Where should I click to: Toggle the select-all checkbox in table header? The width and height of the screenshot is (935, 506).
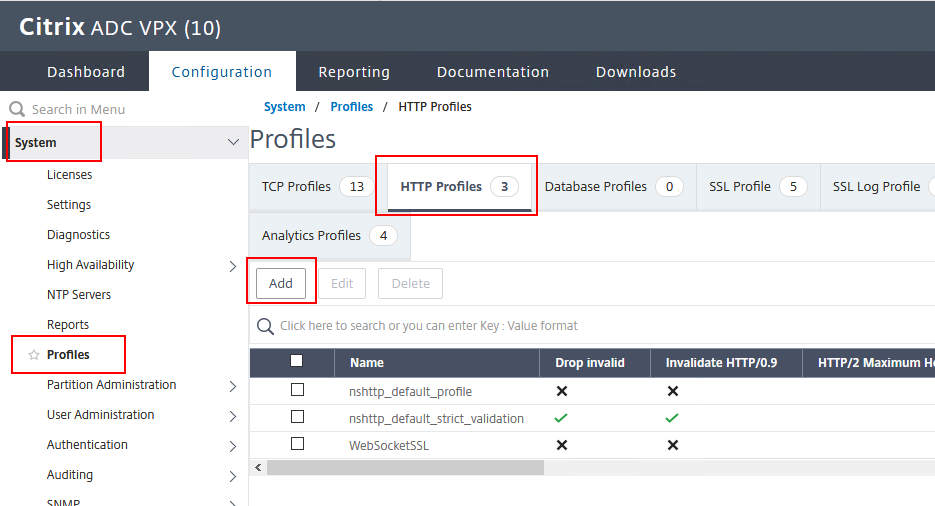pos(296,362)
